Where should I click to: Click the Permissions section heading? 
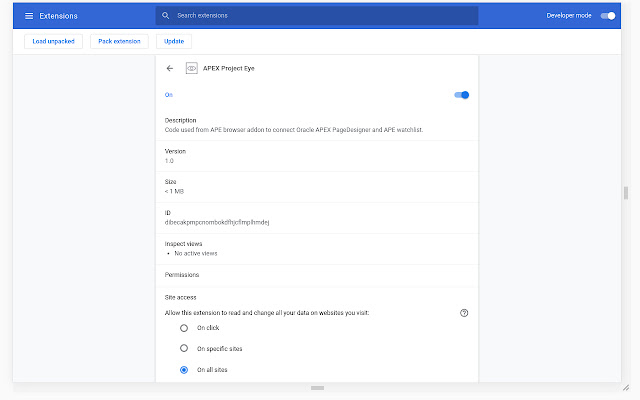182,274
